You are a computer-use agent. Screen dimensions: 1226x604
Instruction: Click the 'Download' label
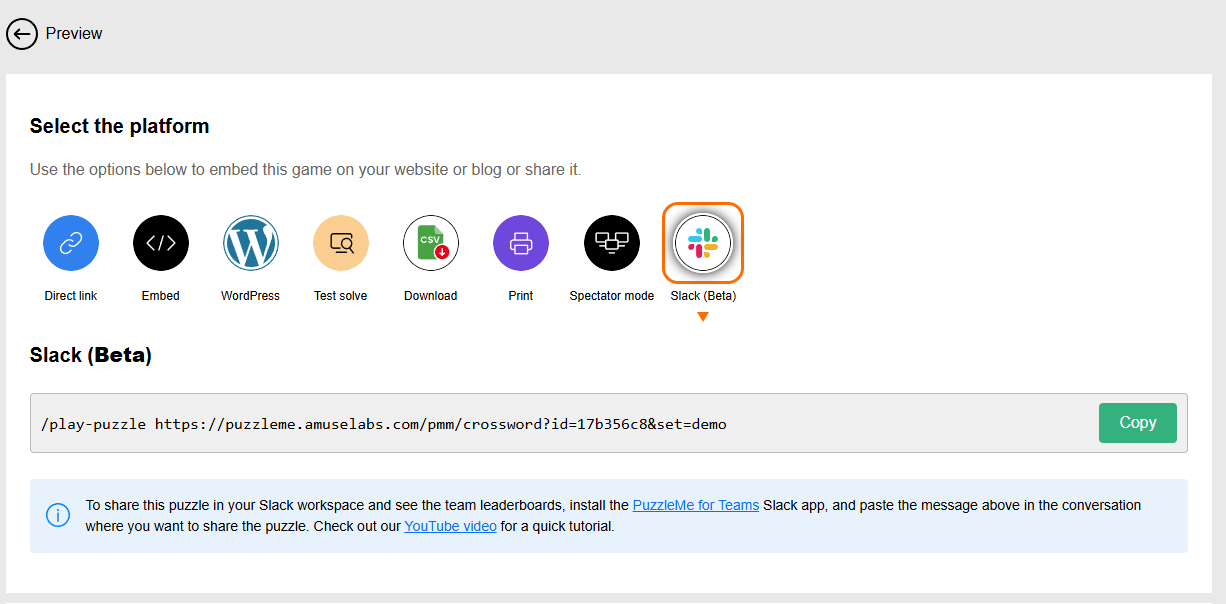(x=431, y=296)
